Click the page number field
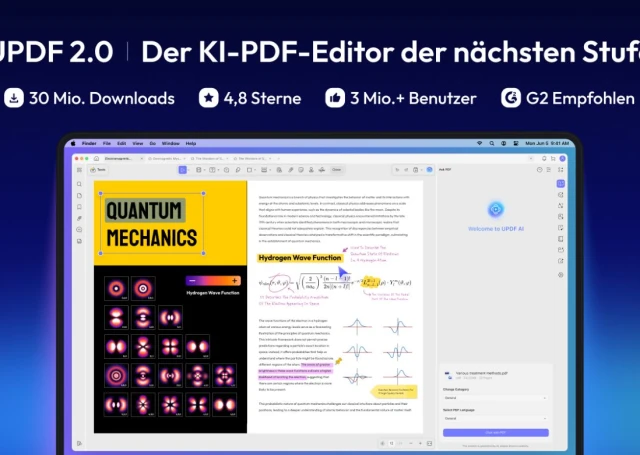This screenshot has height=455, width=640. pos(391,443)
